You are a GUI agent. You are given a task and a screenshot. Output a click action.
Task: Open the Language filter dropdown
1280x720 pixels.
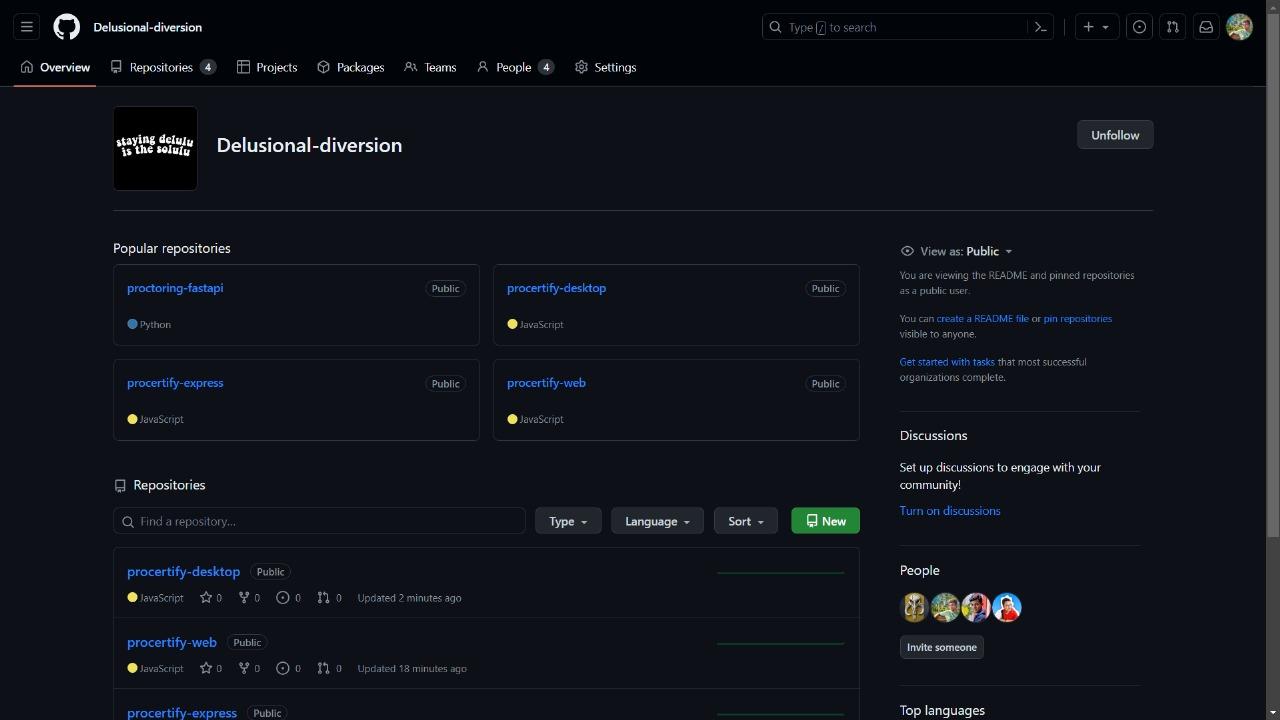pos(657,521)
